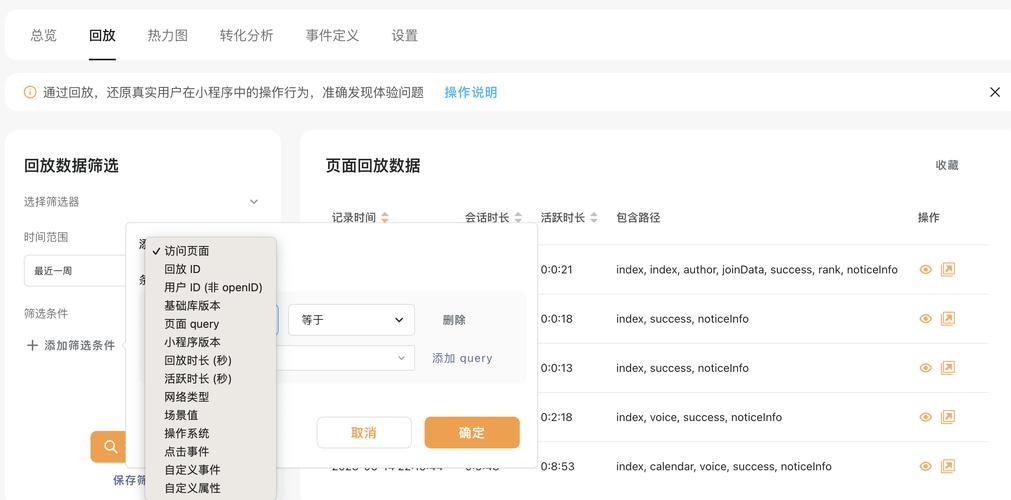
Task: Open the 总览 tab
Action: [x=43, y=35]
